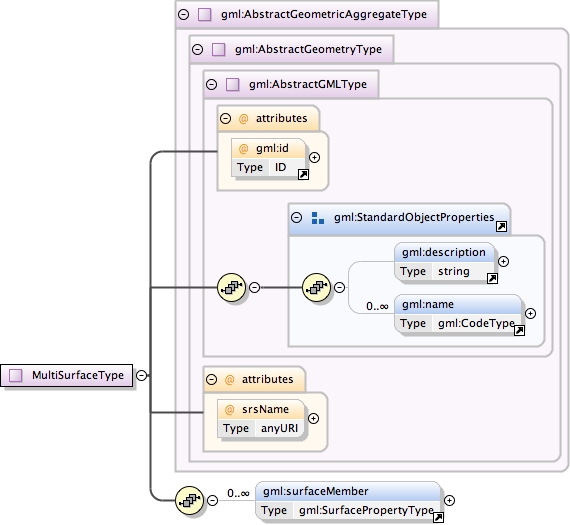Expand the srsName attribute details

(313, 418)
